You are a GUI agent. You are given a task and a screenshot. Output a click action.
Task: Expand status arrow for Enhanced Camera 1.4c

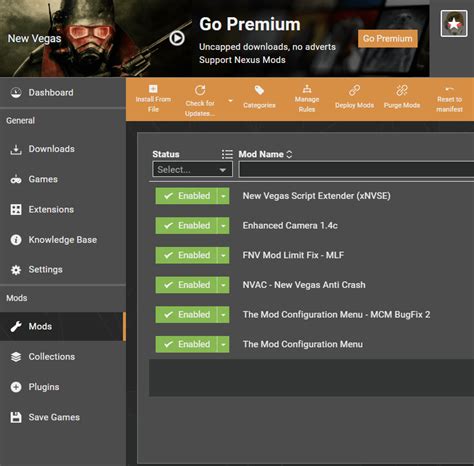click(x=223, y=225)
